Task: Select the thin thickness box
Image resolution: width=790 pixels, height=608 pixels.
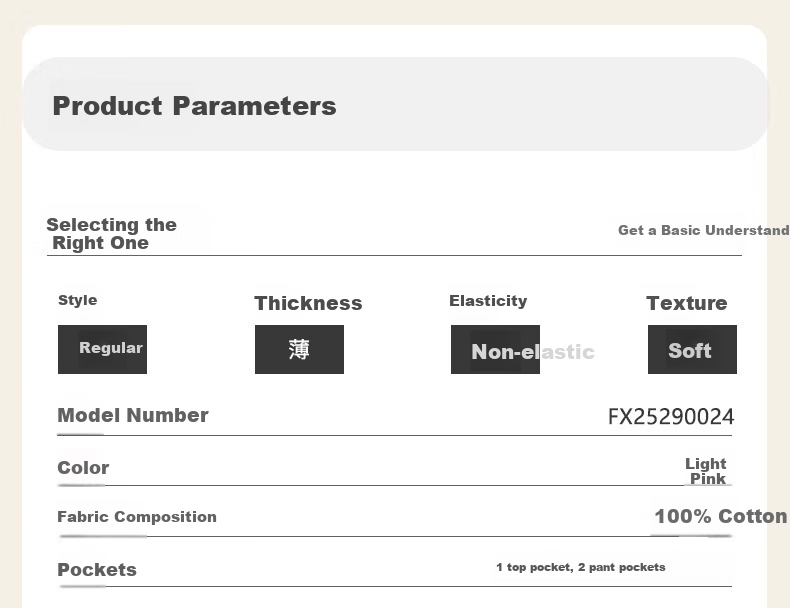Action: point(299,349)
